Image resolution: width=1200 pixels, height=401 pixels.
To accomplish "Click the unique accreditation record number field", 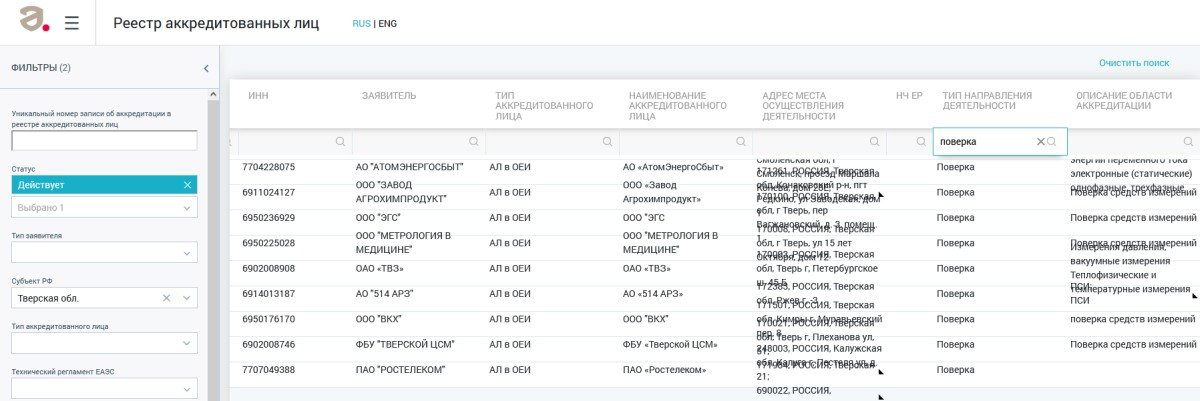I will coord(104,141).
